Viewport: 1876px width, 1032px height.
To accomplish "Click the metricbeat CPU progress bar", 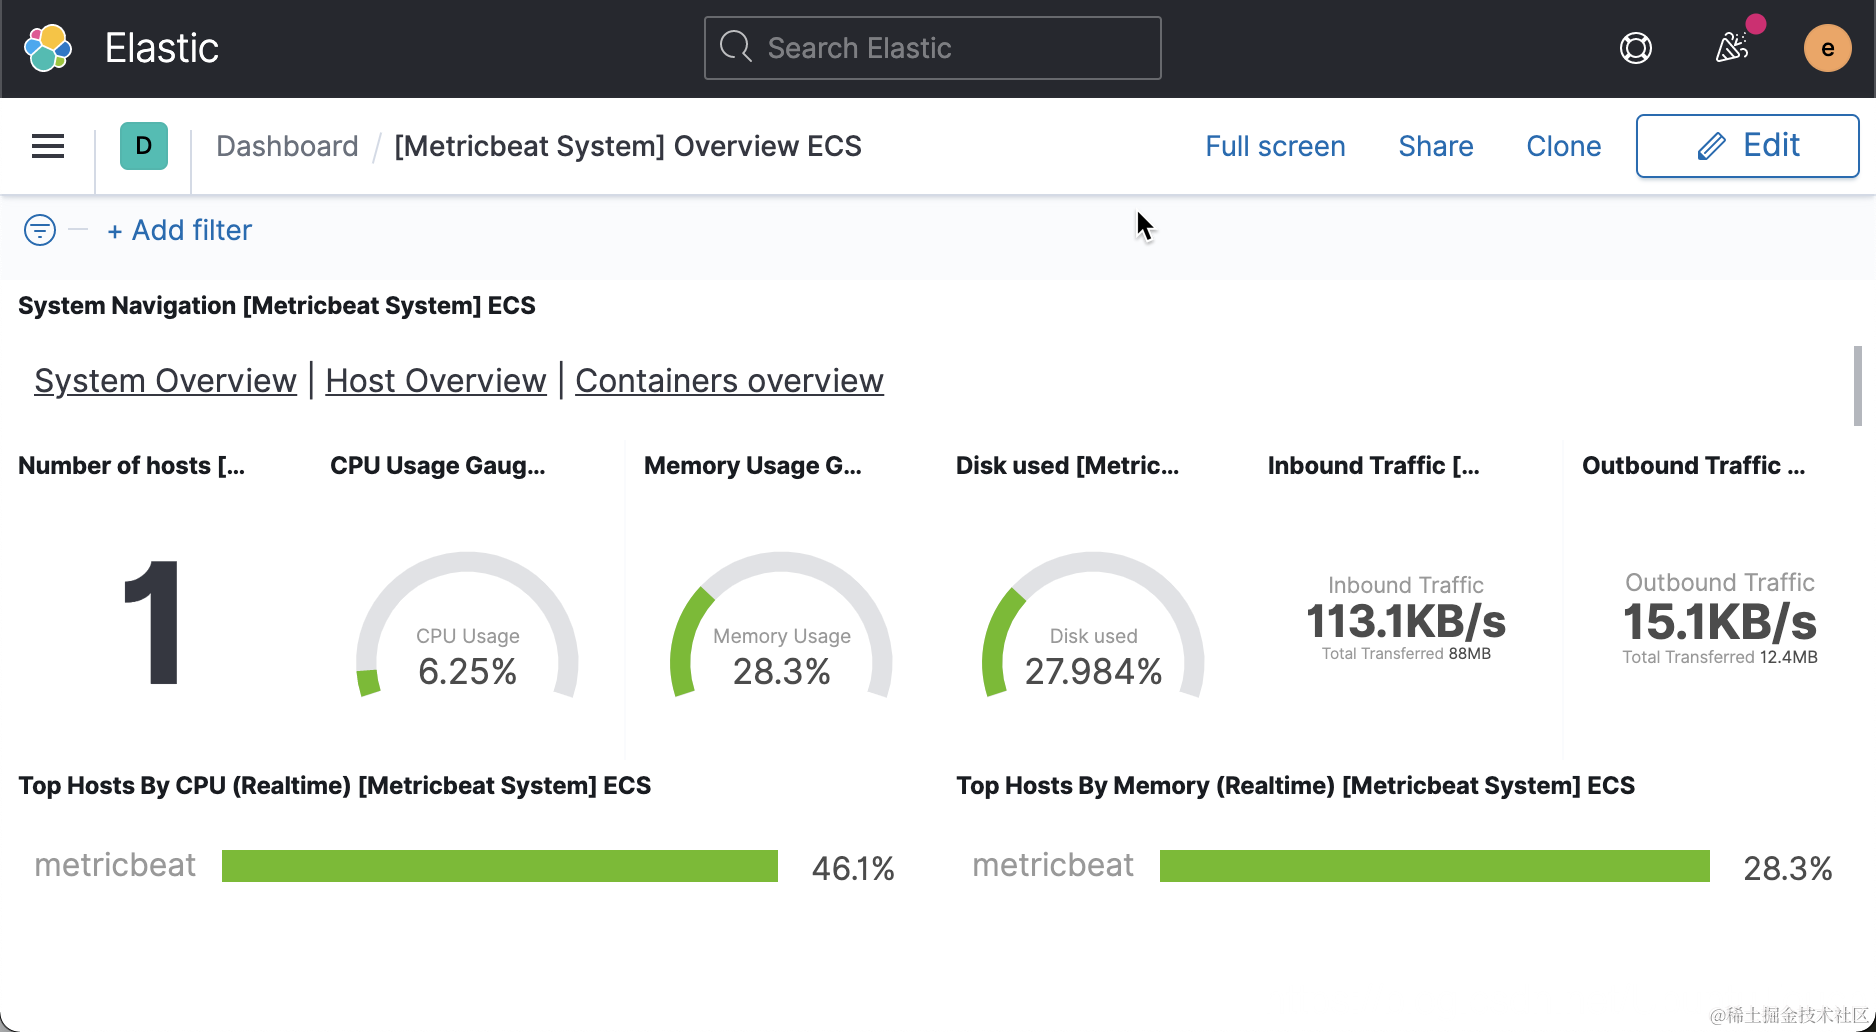I will tap(499, 866).
